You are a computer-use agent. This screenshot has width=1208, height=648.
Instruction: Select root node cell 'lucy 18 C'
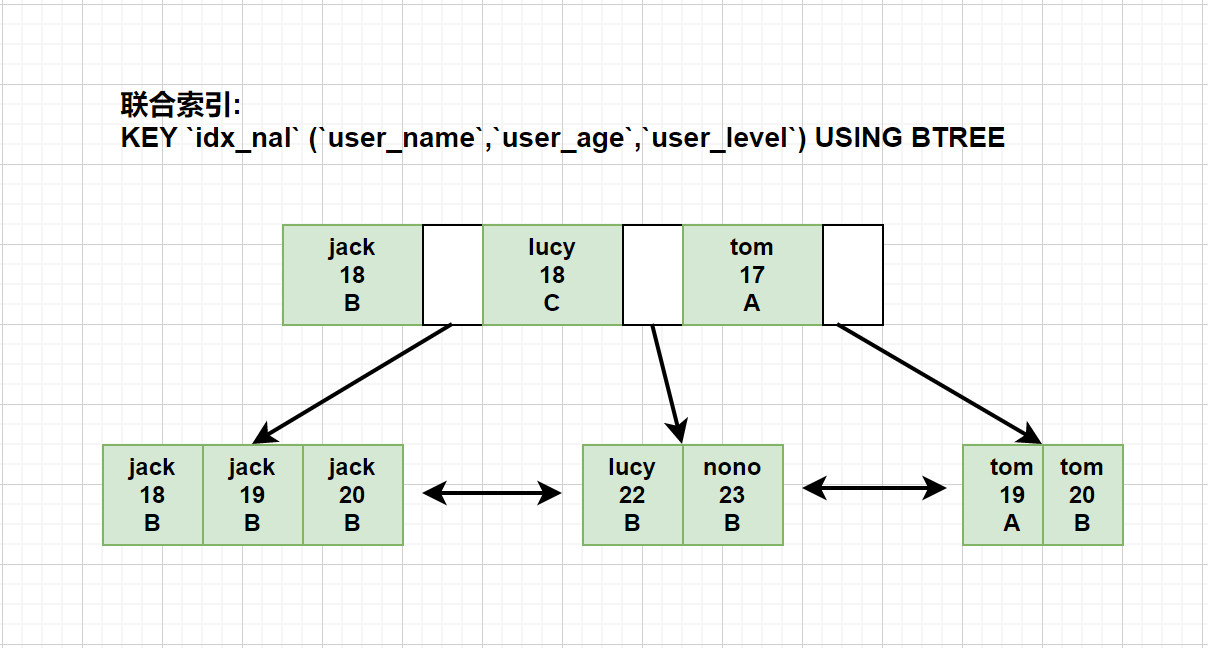click(x=552, y=275)
